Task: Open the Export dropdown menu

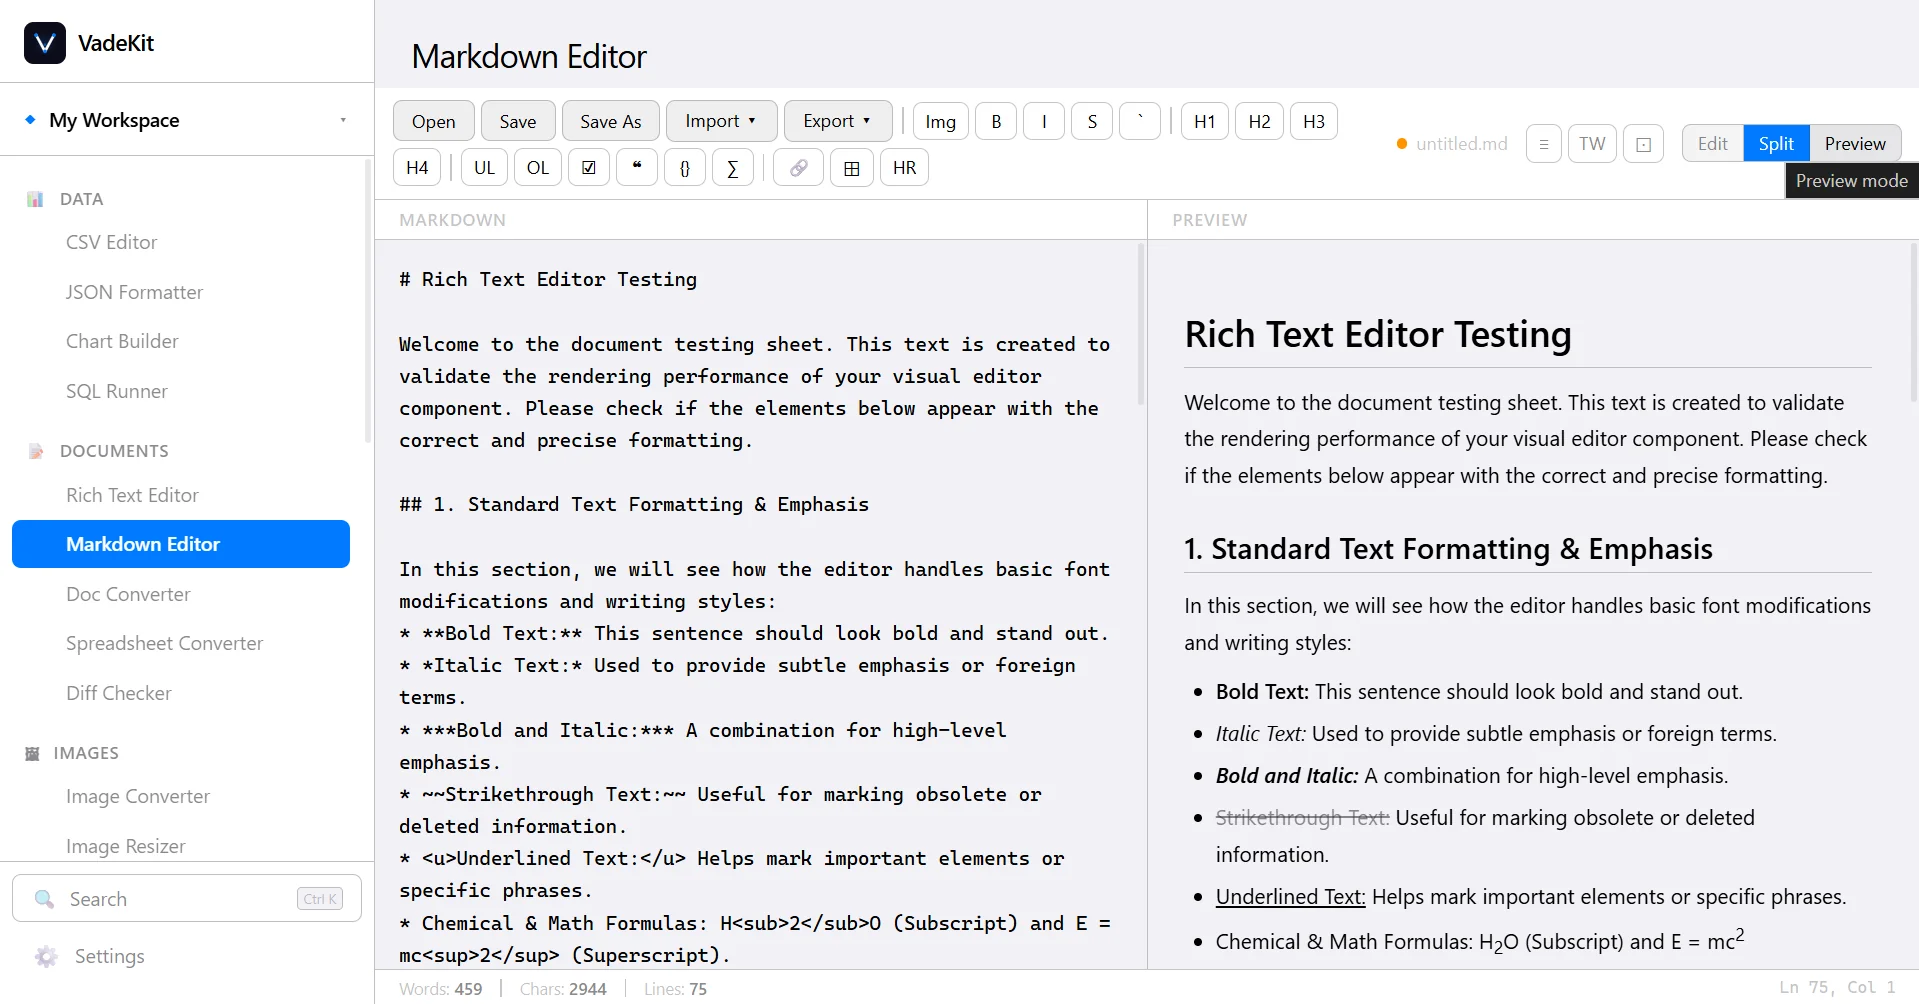Action: click(837, 121)
